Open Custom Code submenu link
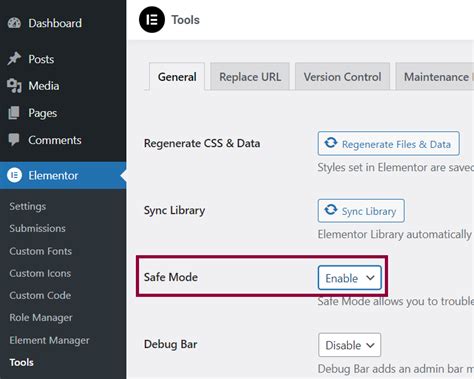Screen dimensions: 474x379 (x=40, y=295)
